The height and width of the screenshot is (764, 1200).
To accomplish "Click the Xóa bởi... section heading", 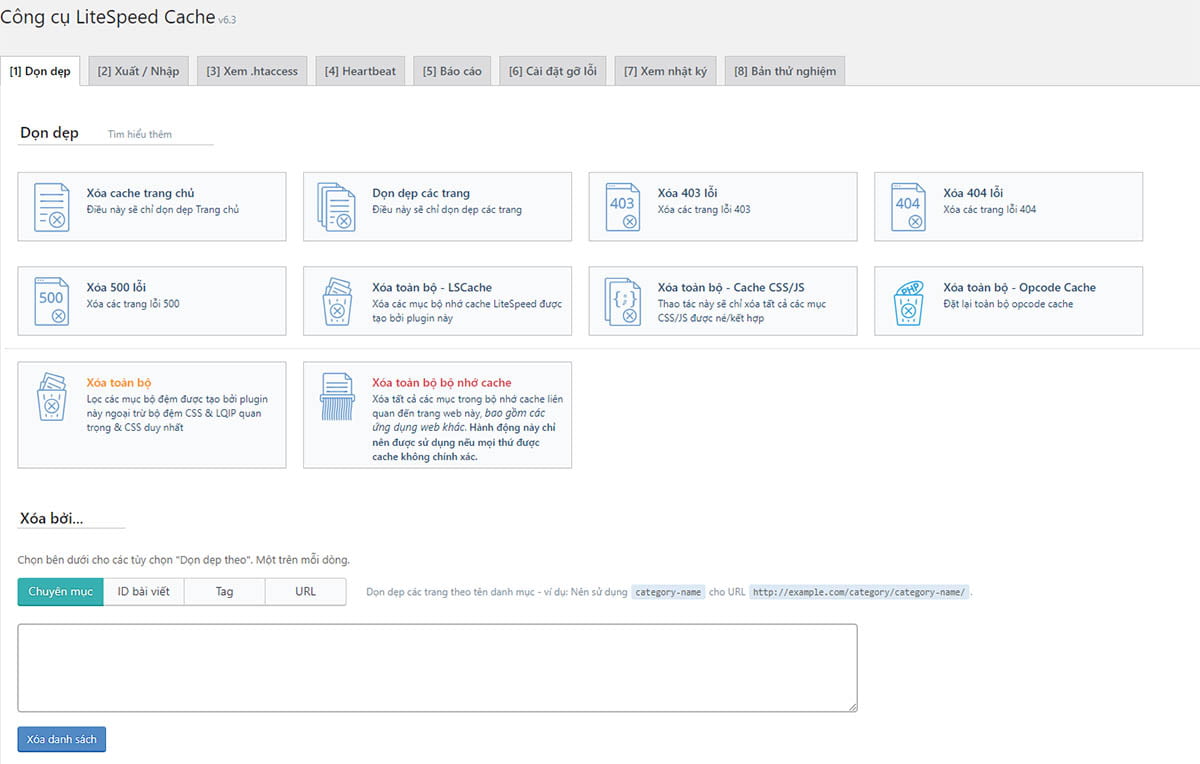I will click(51, 518).
